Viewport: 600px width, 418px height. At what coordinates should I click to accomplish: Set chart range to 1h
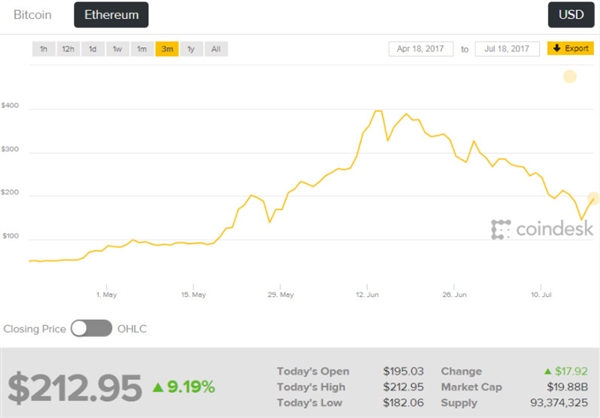tap(44, 49)
